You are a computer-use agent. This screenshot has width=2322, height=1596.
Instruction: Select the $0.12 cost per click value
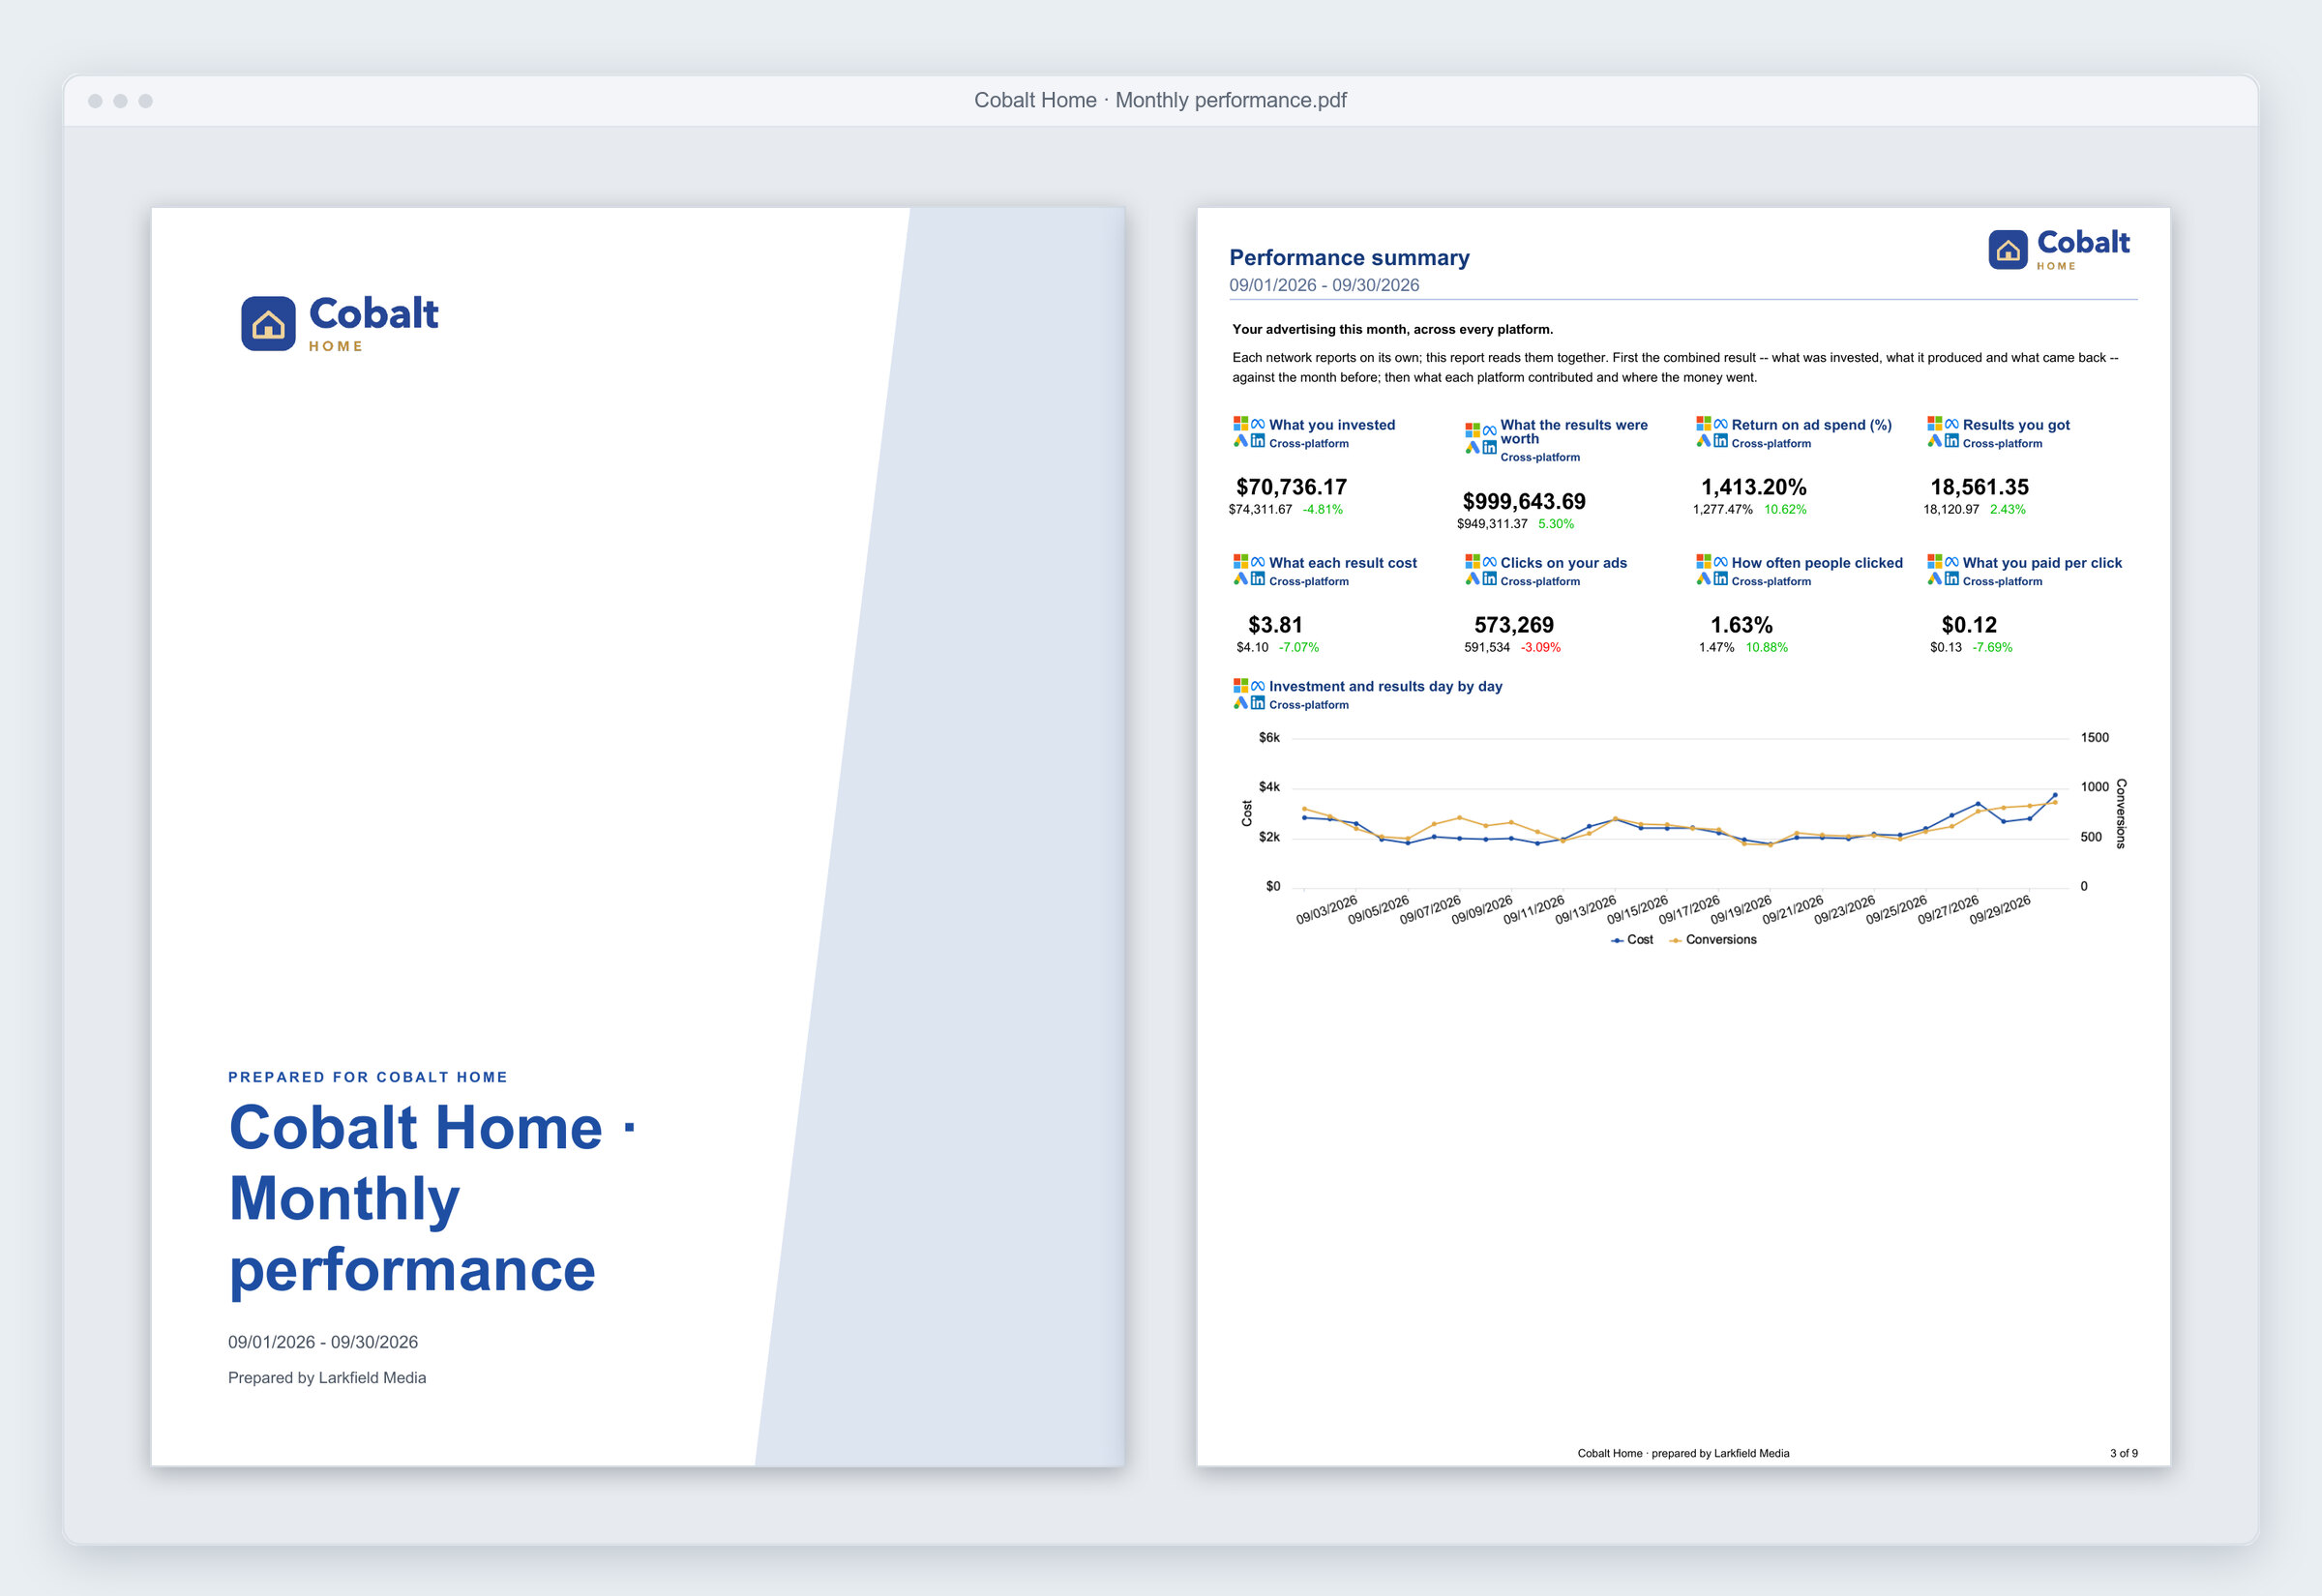point(1969,625)
